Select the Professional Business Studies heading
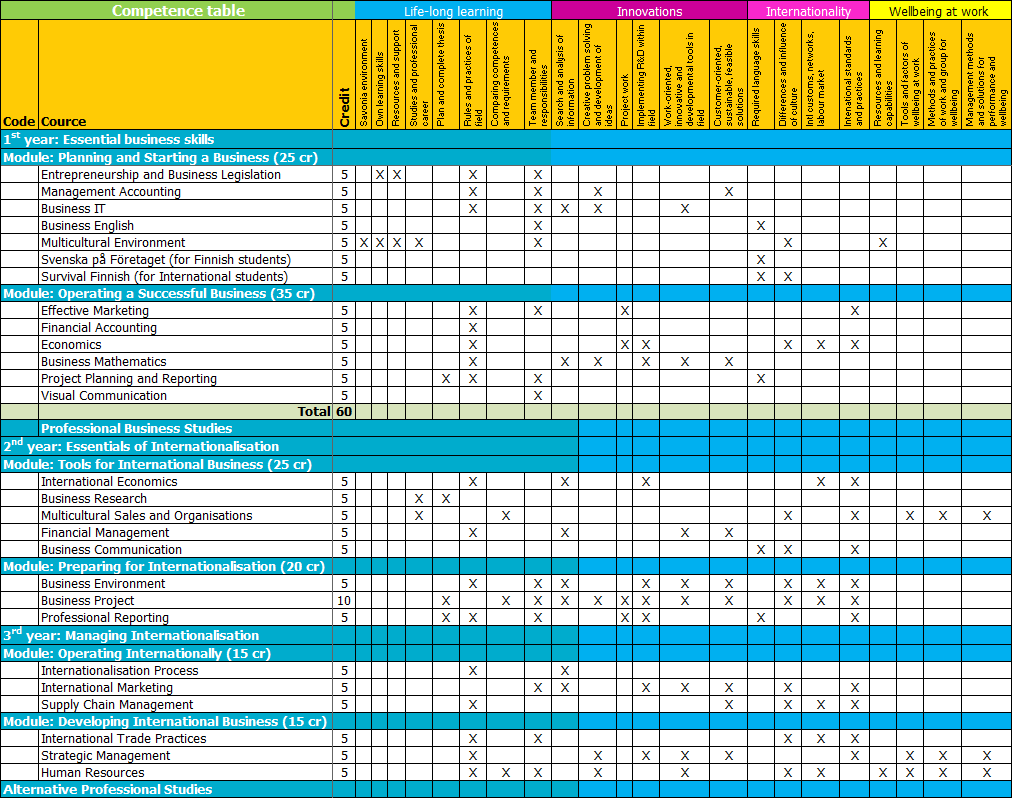The width and height of the screenshot is (1012, 798). pos(137,429)
